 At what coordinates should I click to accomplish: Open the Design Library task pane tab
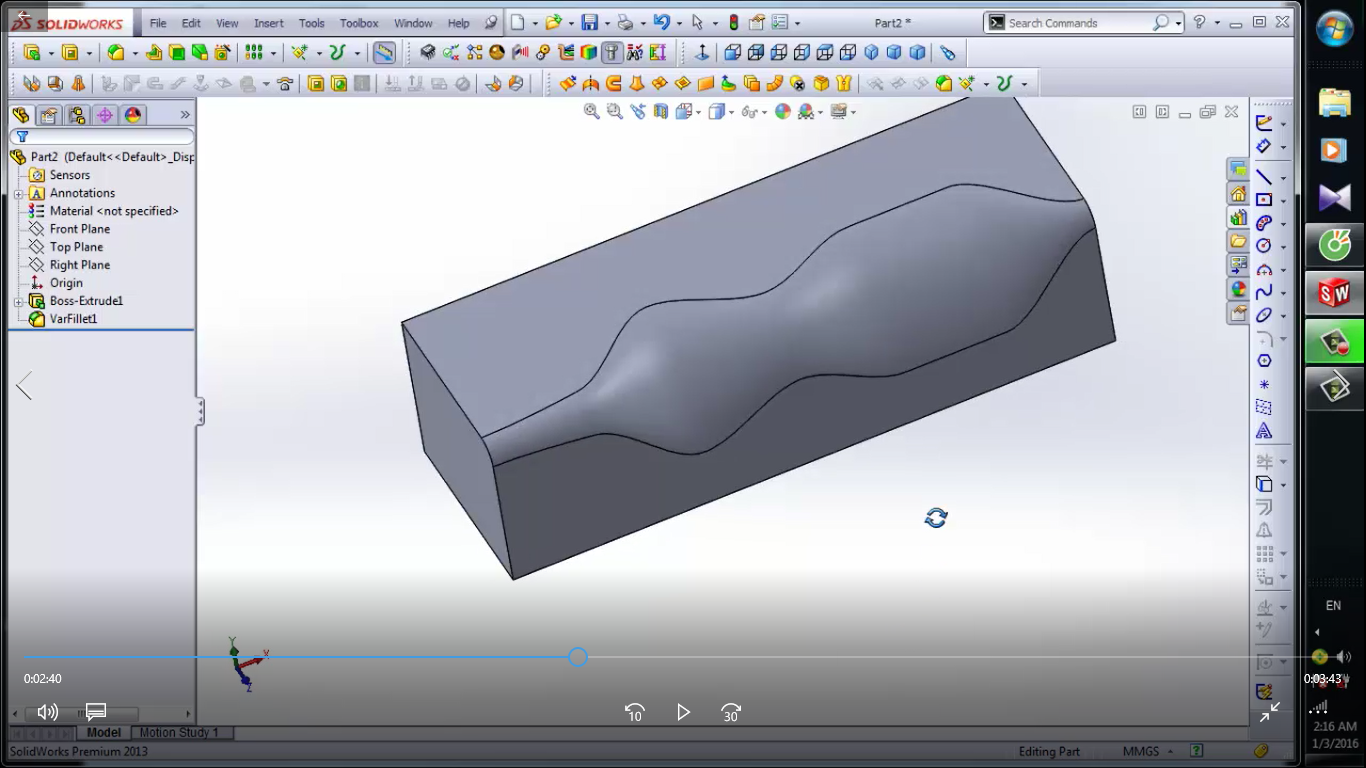pos(1239,217)
